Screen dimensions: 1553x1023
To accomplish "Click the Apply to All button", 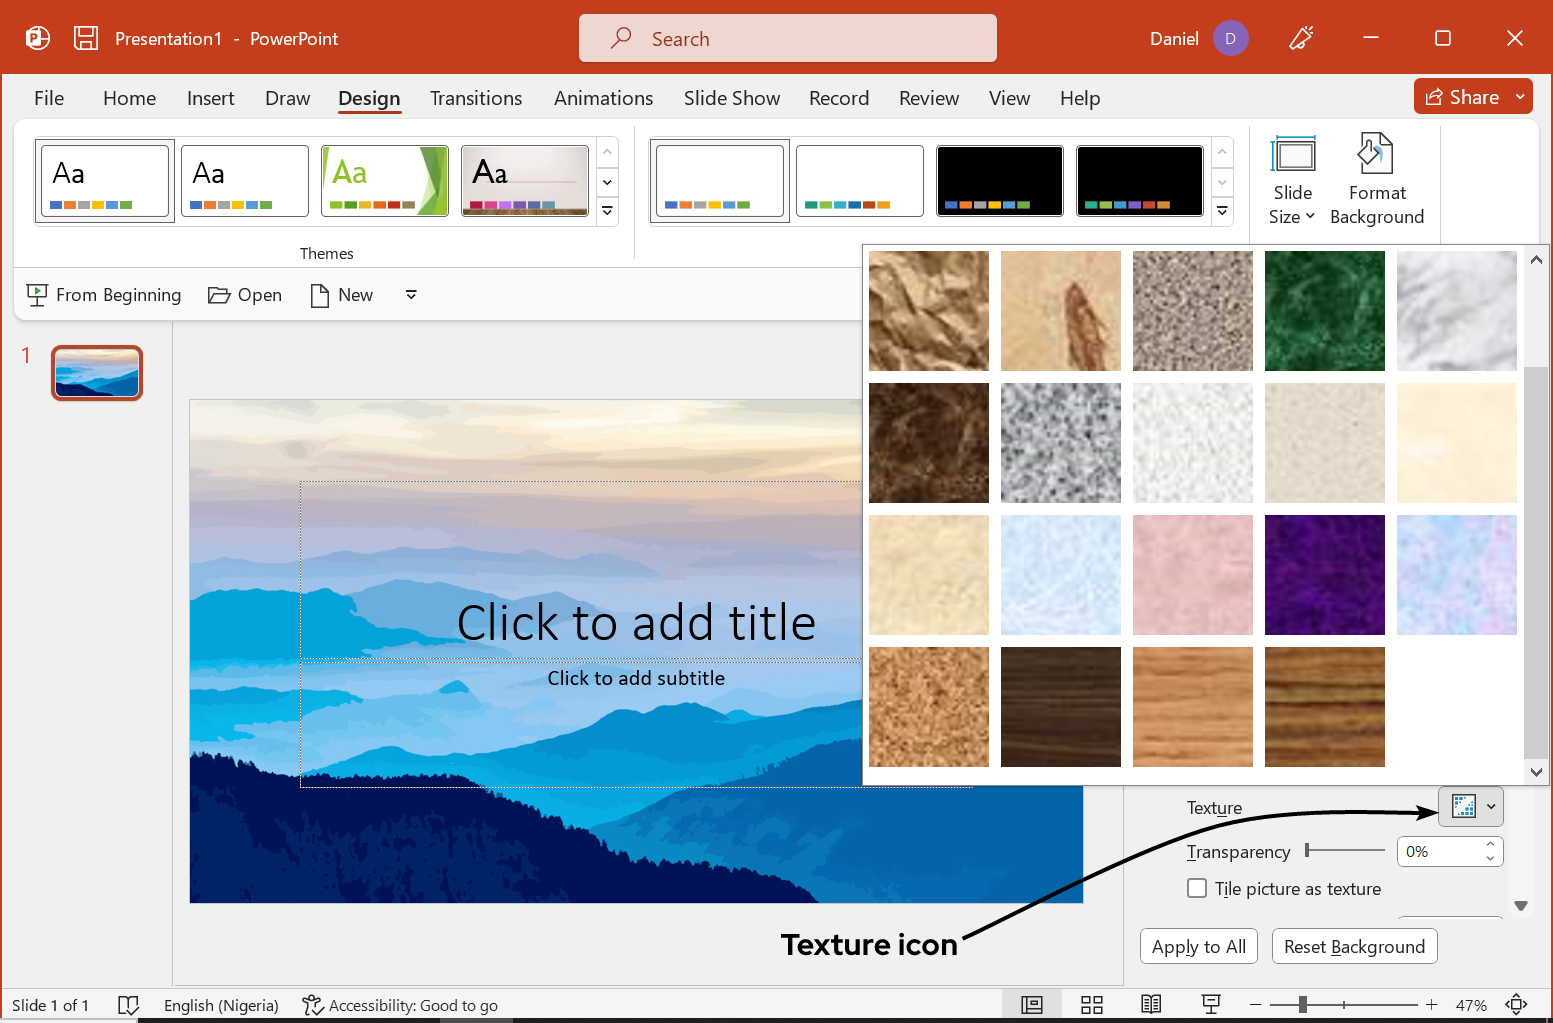I will [x=1198, y=946].
